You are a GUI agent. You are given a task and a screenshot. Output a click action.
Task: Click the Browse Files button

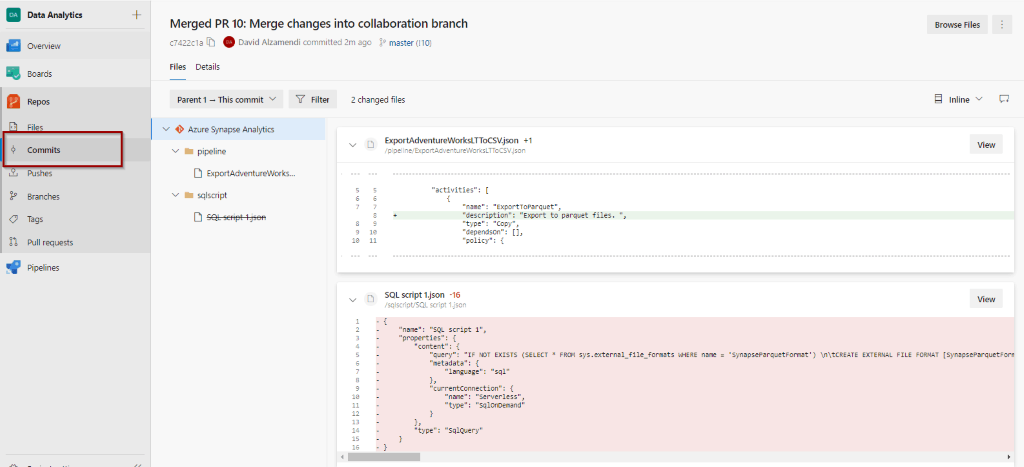tap(957, 25)
